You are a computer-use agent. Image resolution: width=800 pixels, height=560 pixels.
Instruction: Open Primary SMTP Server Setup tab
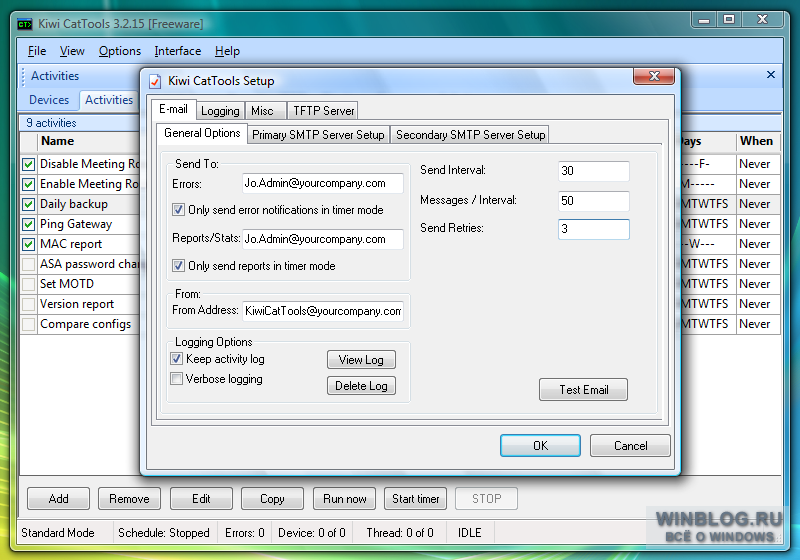tap(318, 135)
